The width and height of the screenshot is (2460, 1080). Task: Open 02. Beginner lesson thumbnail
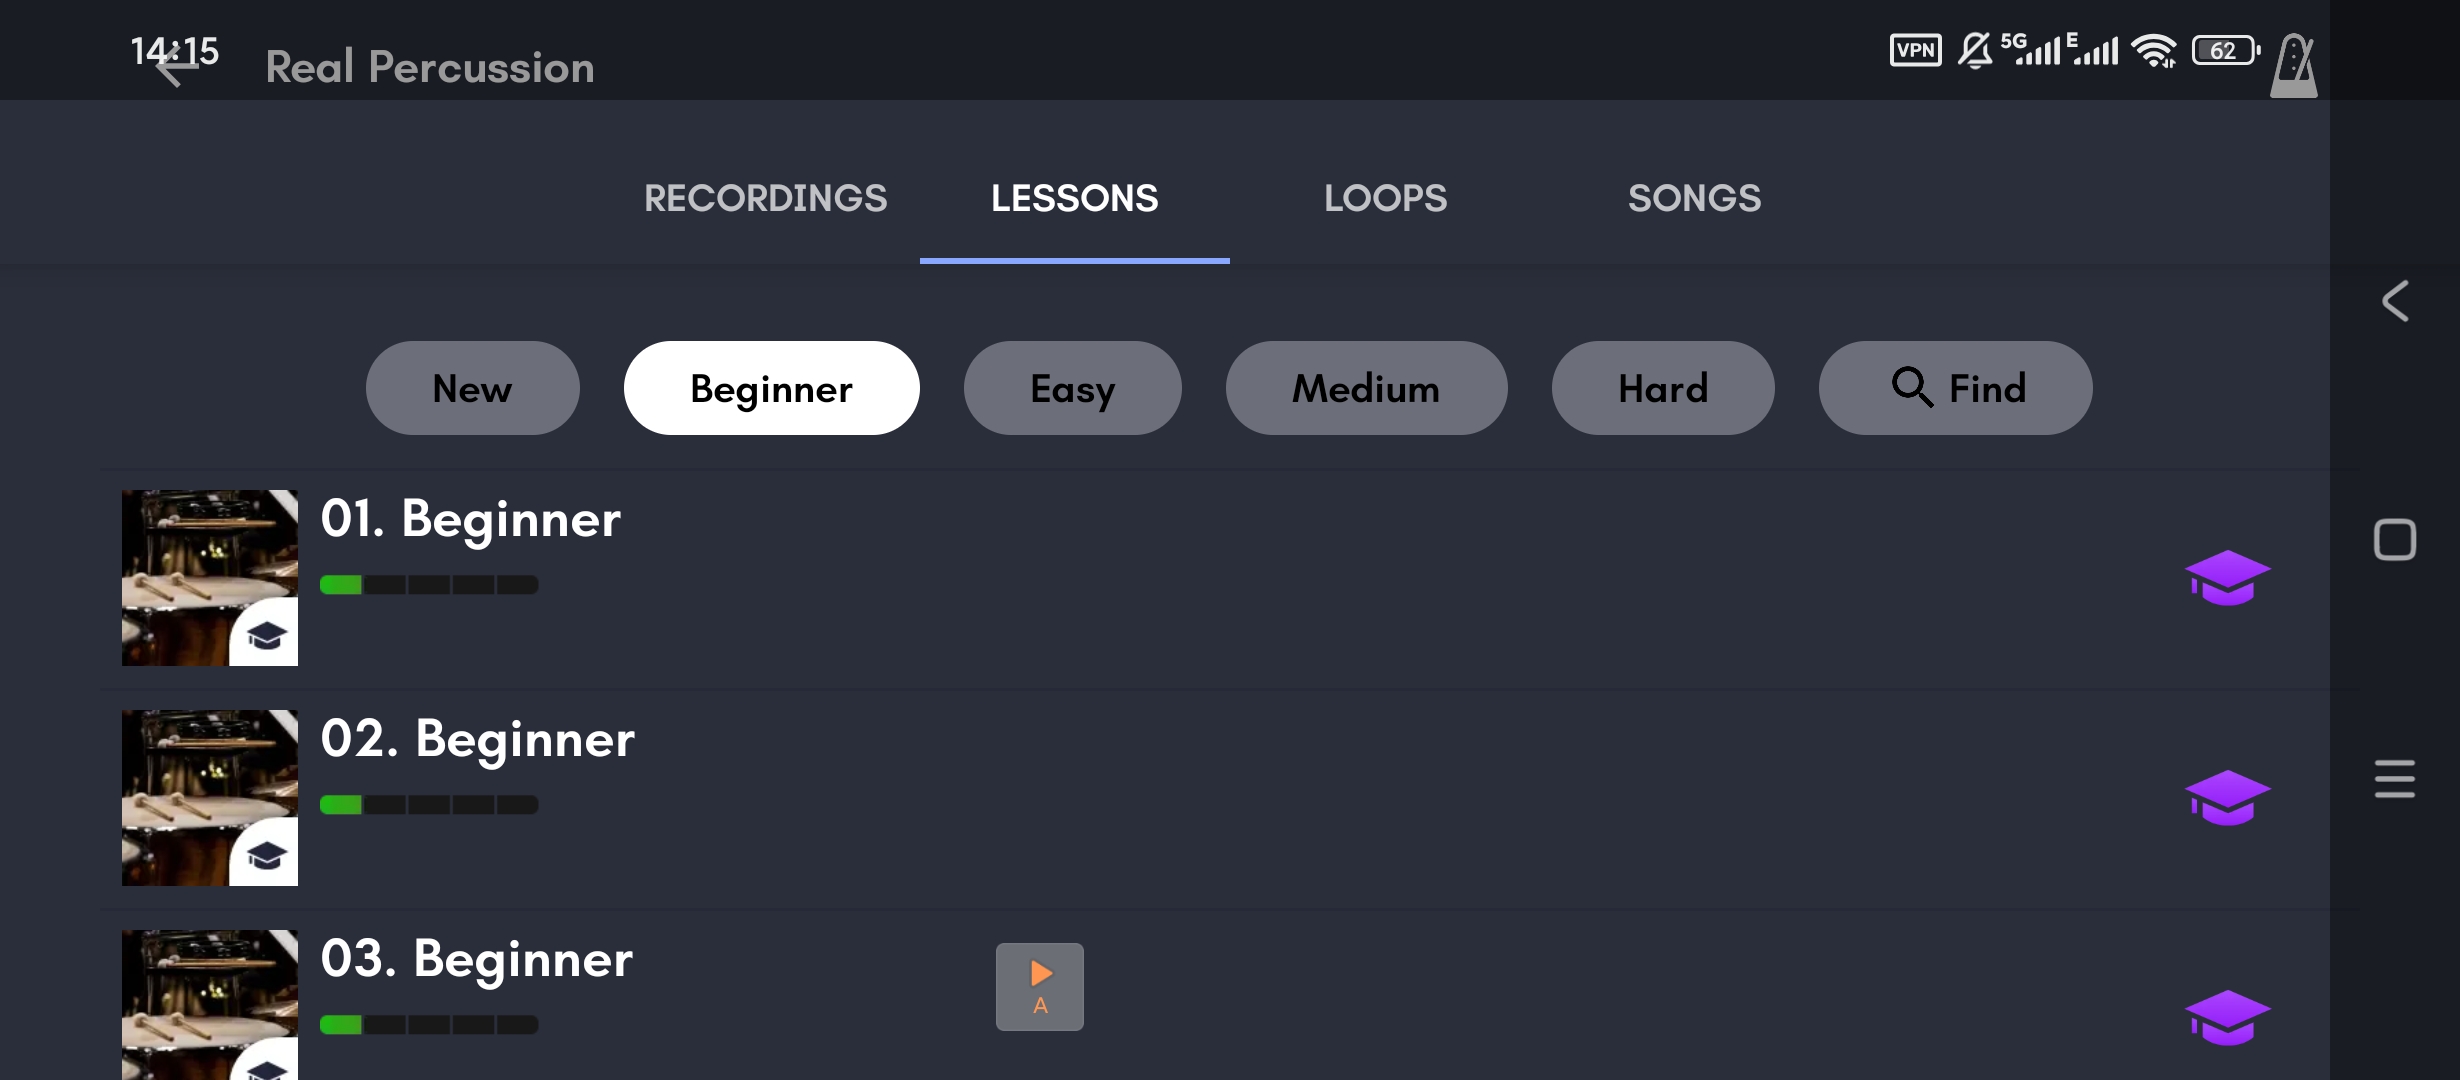tap(210, 798)
